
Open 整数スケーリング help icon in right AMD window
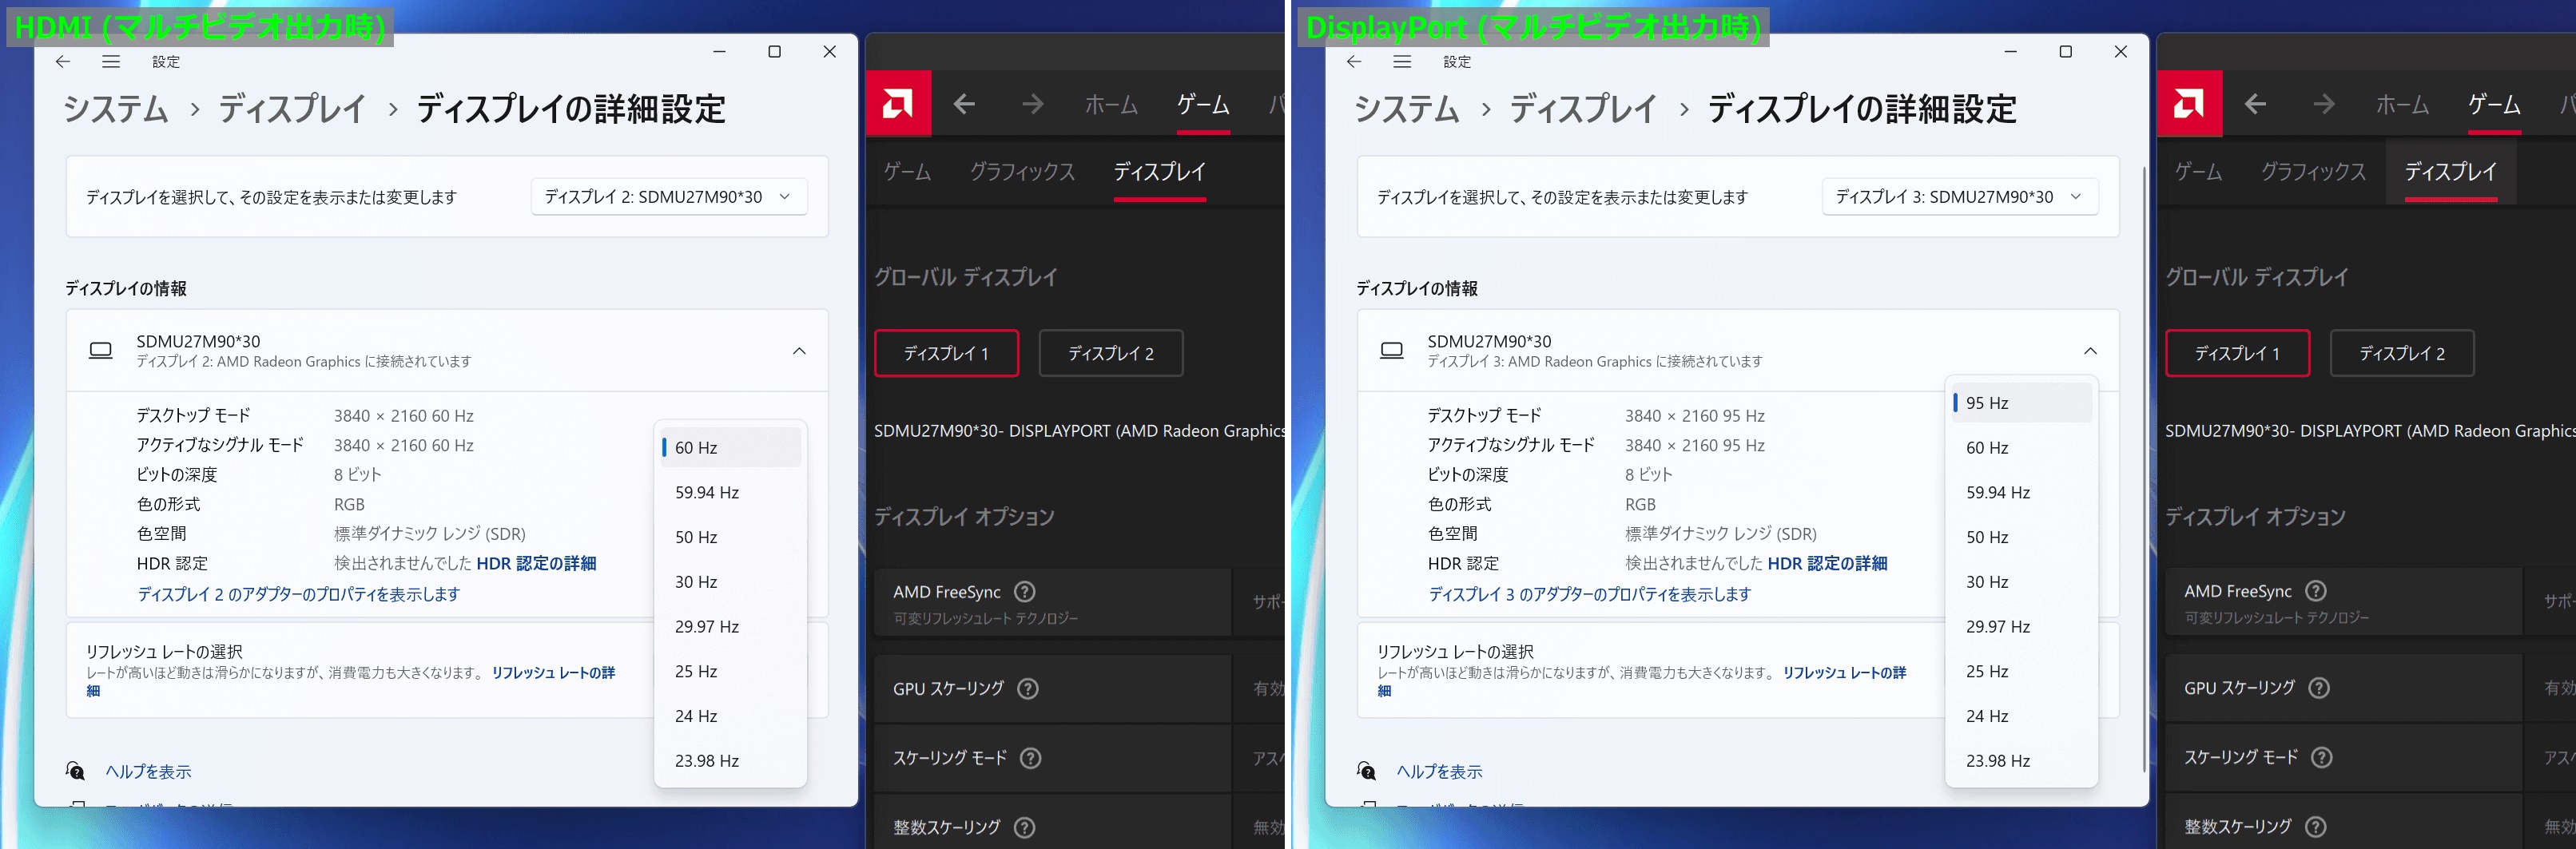[x=2316, y=827]
